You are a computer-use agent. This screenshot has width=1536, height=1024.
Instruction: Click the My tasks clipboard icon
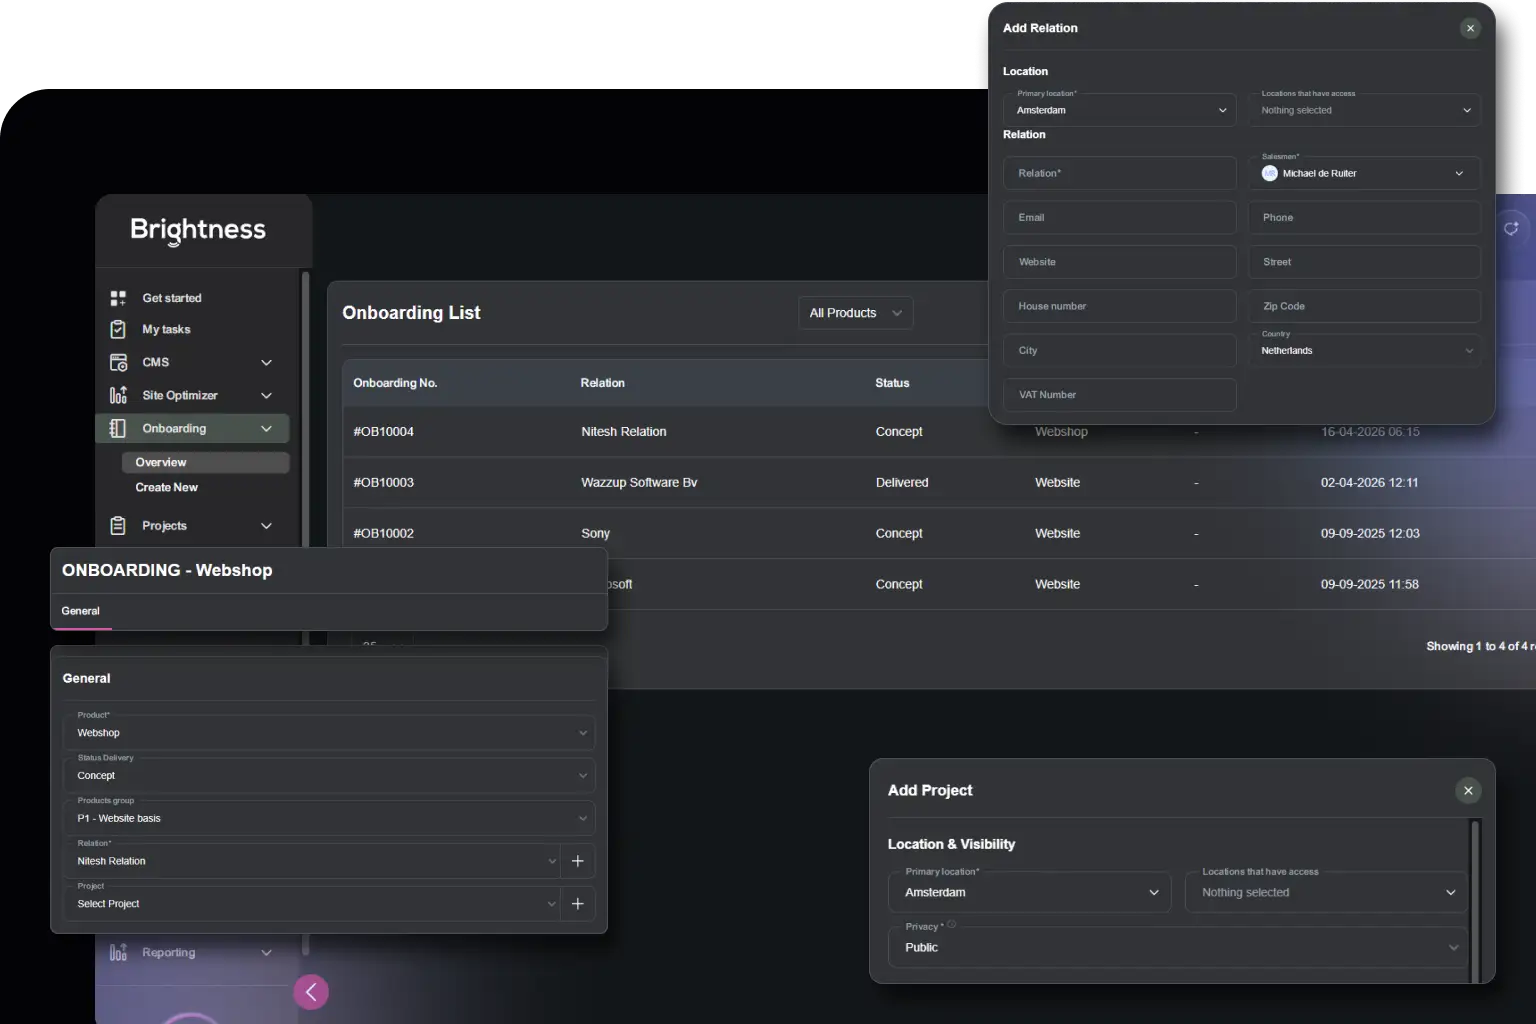(118, 329)
